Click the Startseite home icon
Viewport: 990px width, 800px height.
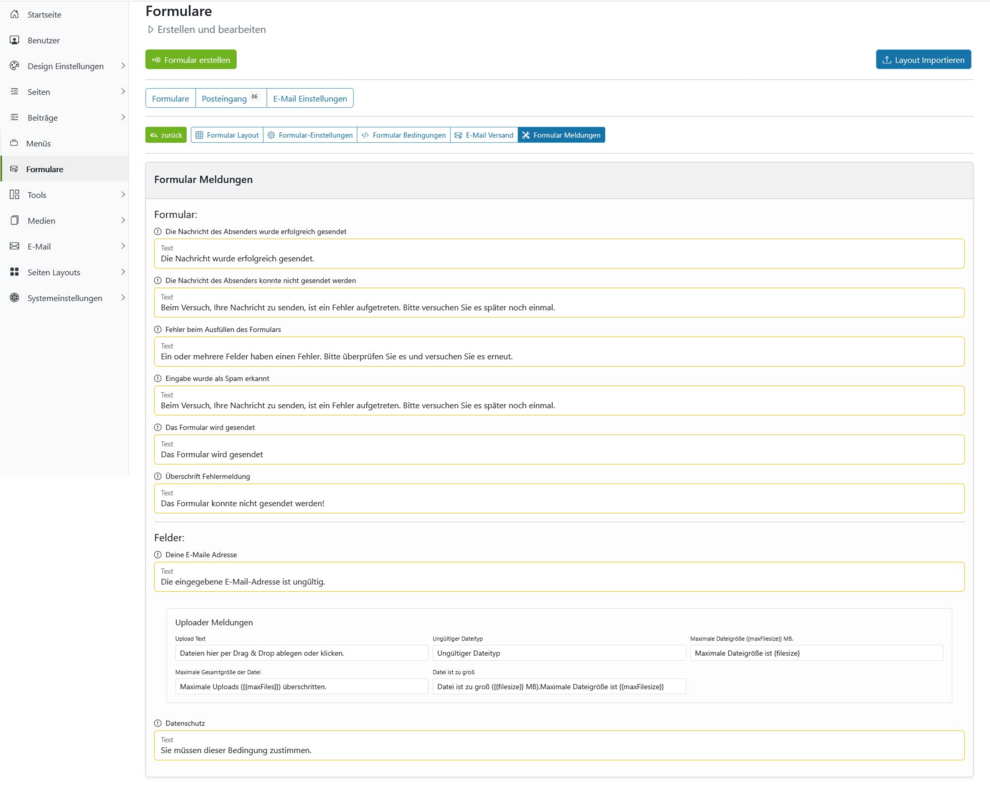tap(15, 14)
